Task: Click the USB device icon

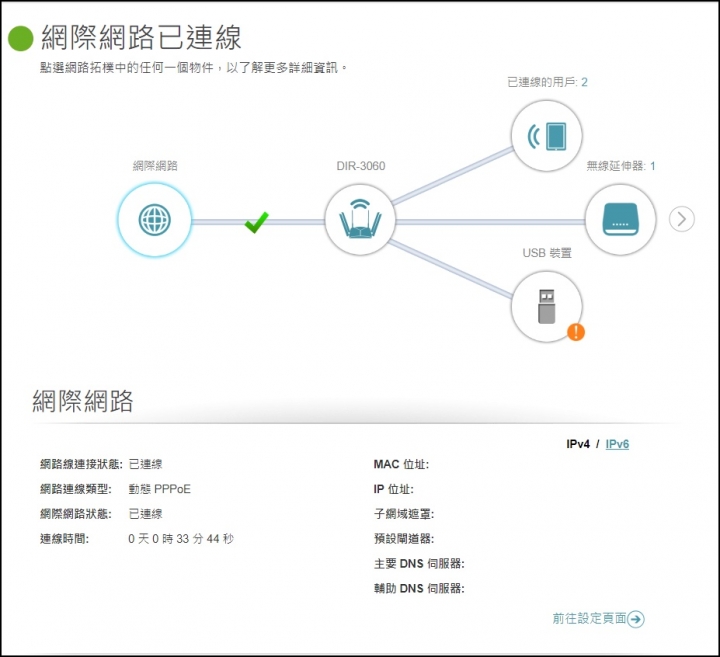Action: click(546, 306)
